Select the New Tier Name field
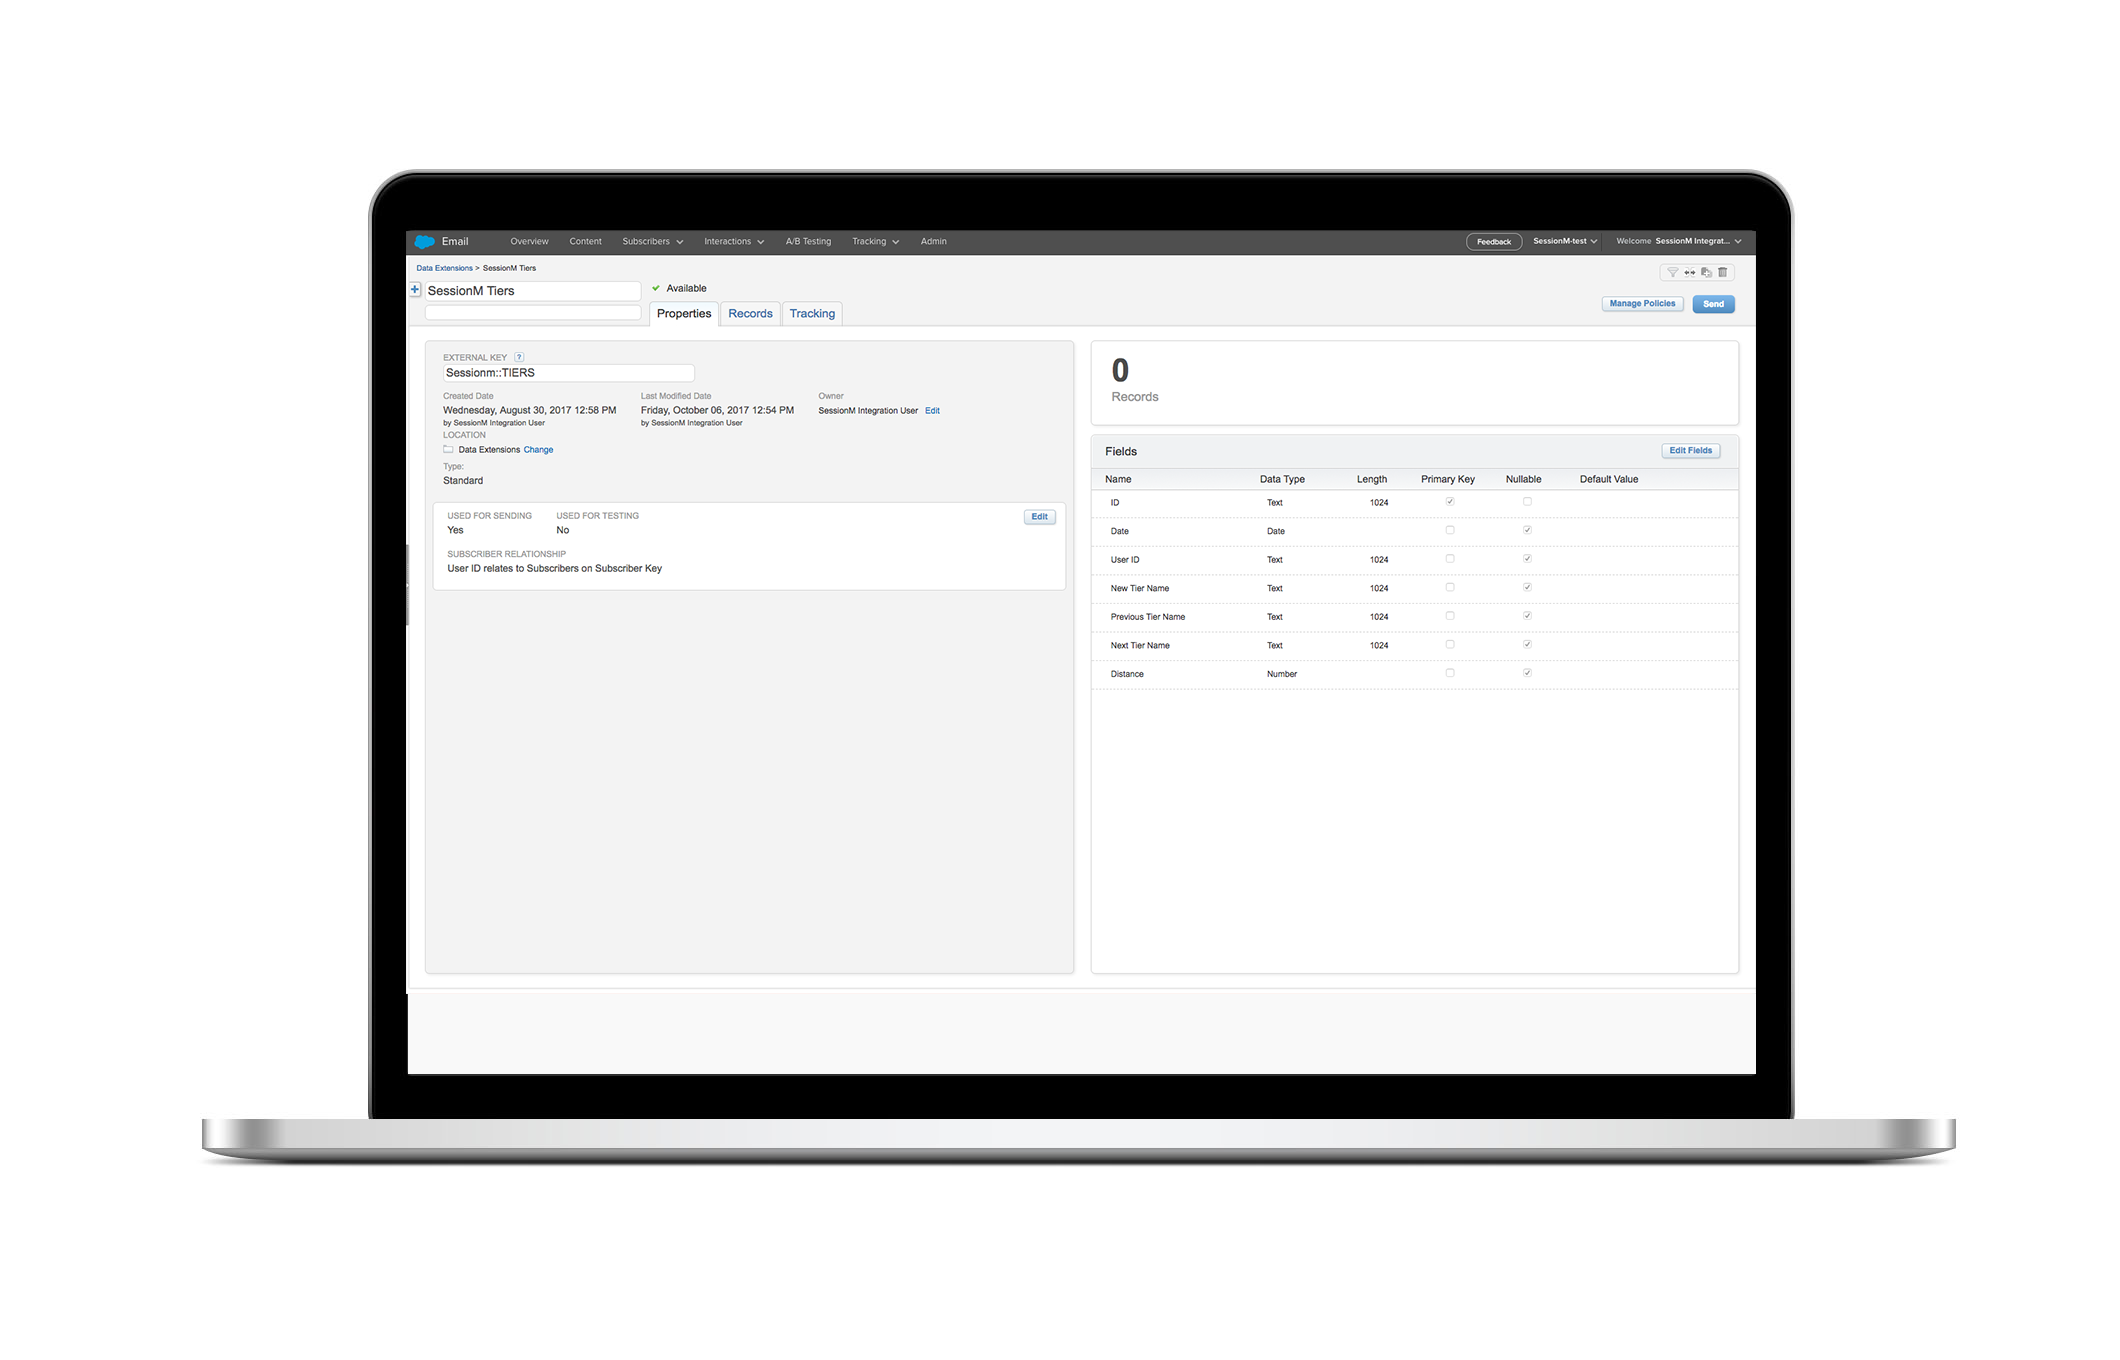 [1140, 588]
